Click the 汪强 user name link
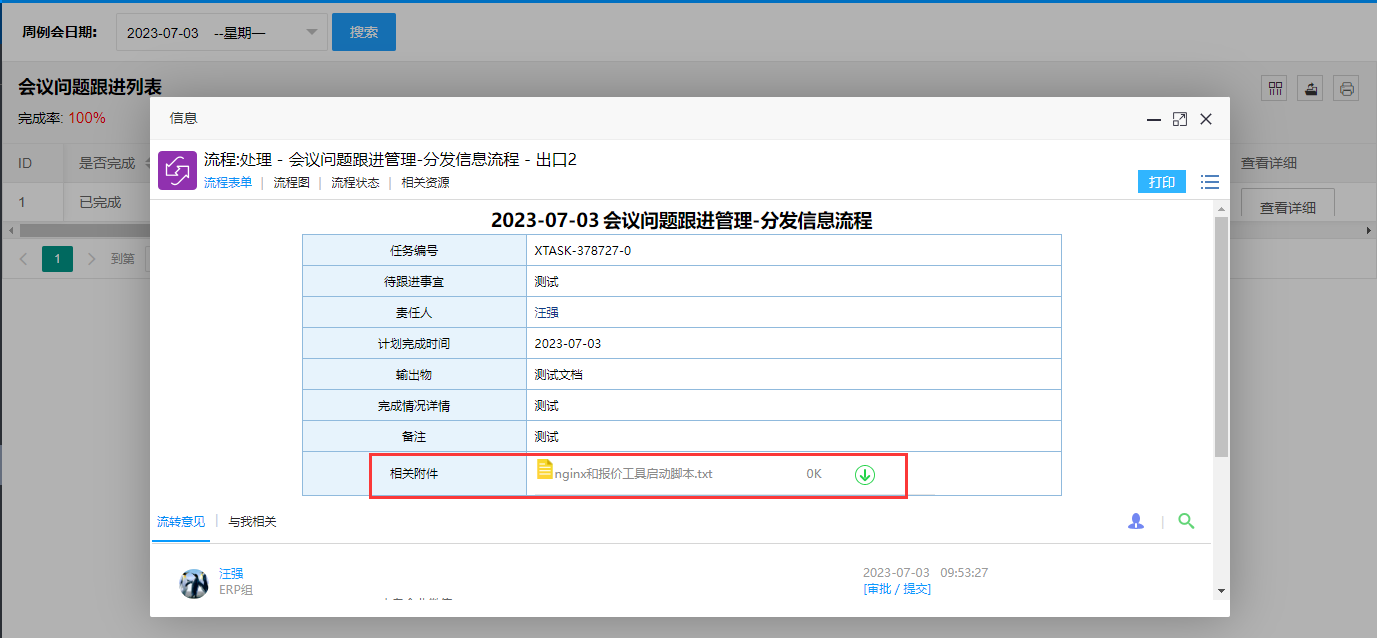This screenshot has width=1377, height=638. click(231, 573)
